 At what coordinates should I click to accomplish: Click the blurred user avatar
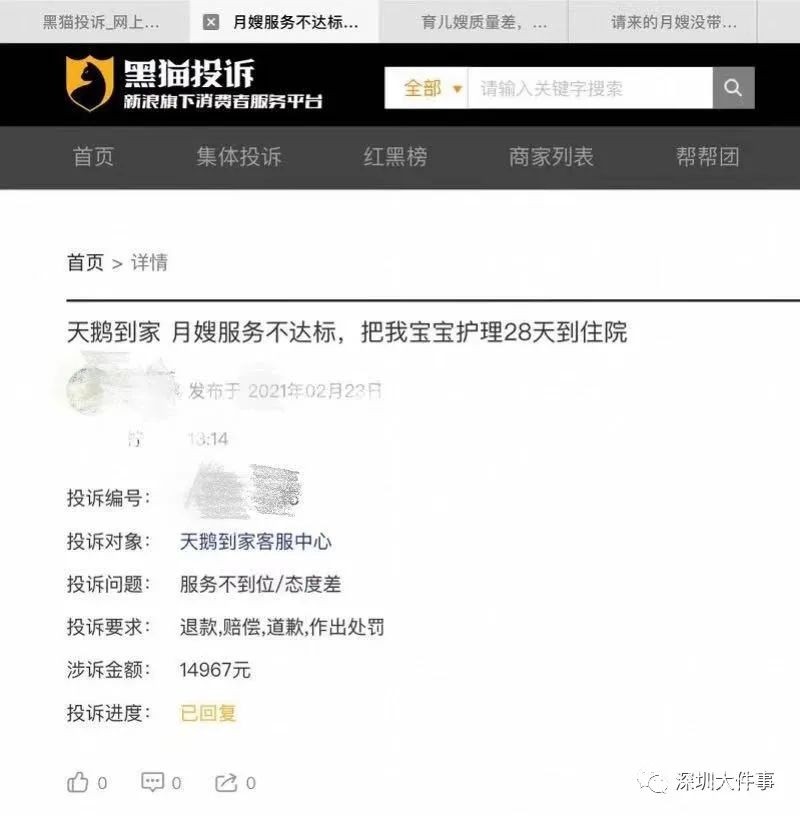(x=86, y=390)
